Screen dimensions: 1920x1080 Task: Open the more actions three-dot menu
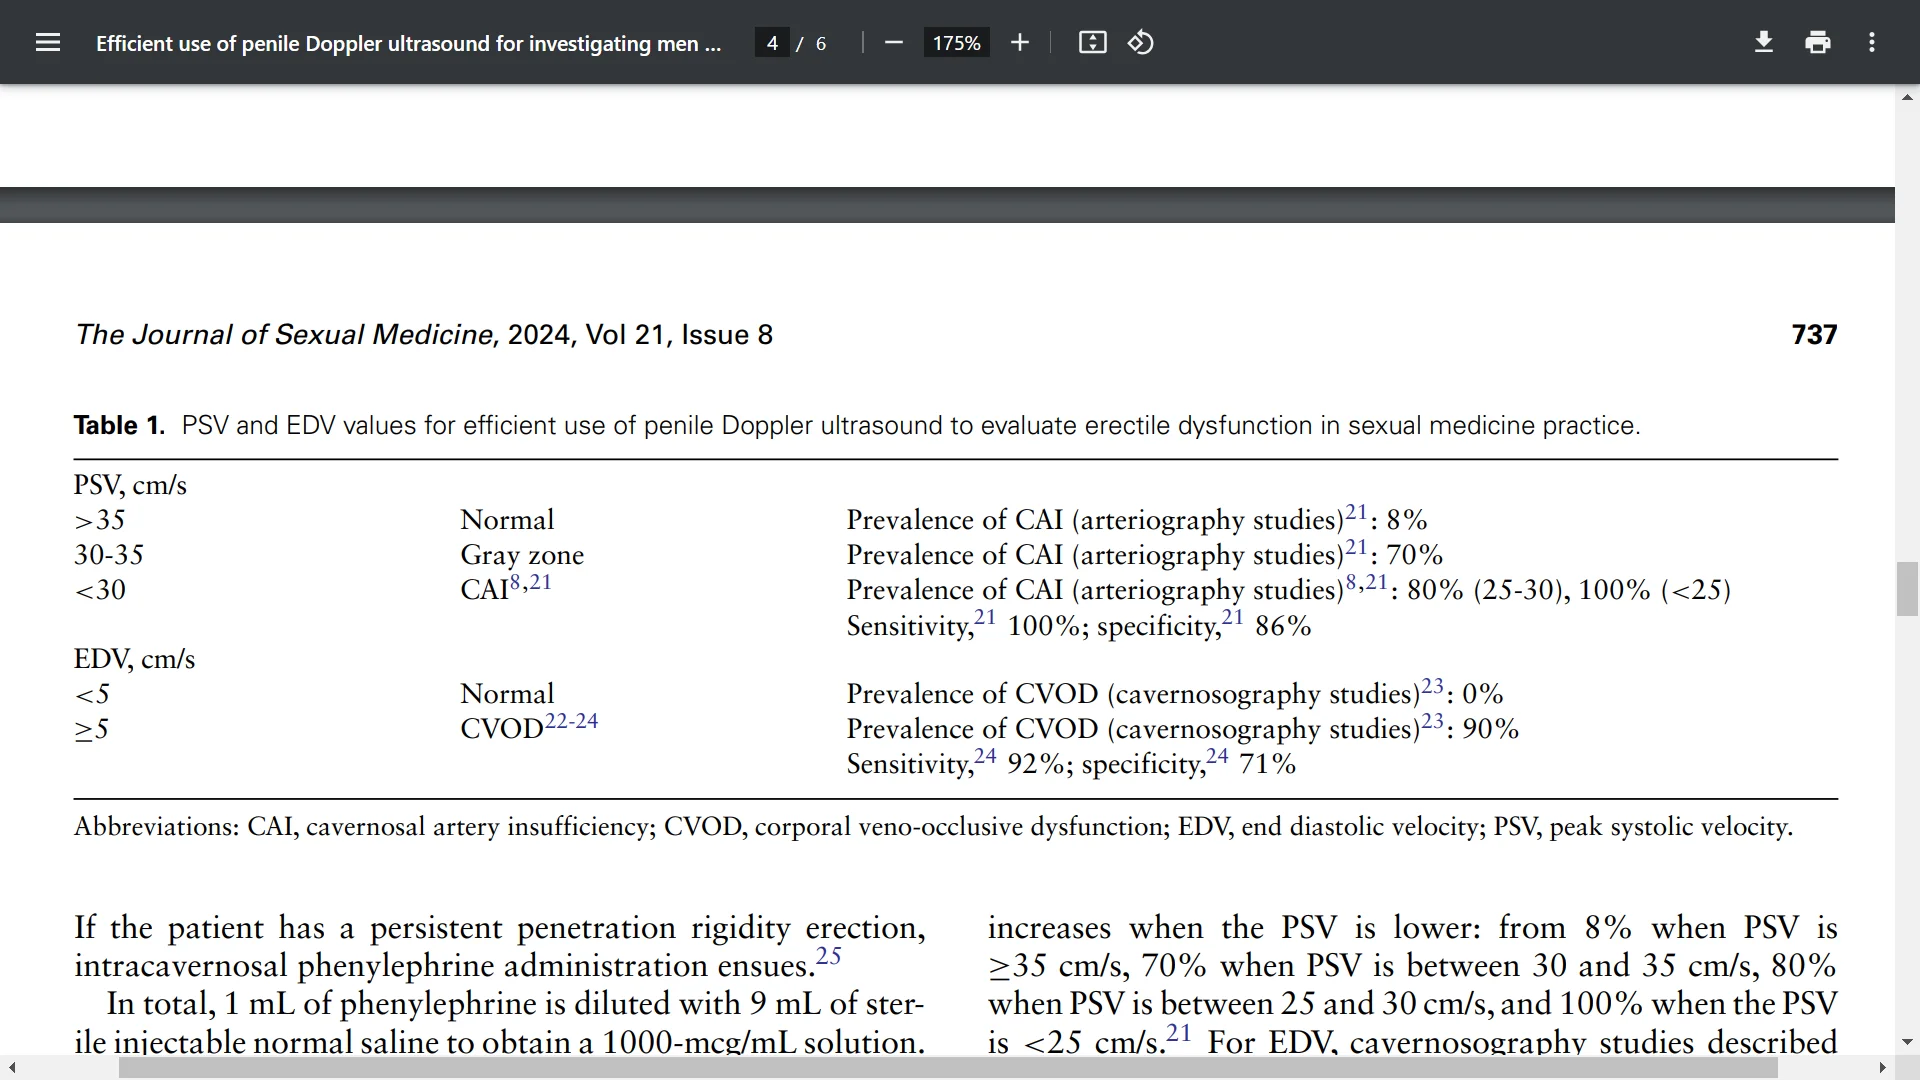click(x=1872, y=42)
